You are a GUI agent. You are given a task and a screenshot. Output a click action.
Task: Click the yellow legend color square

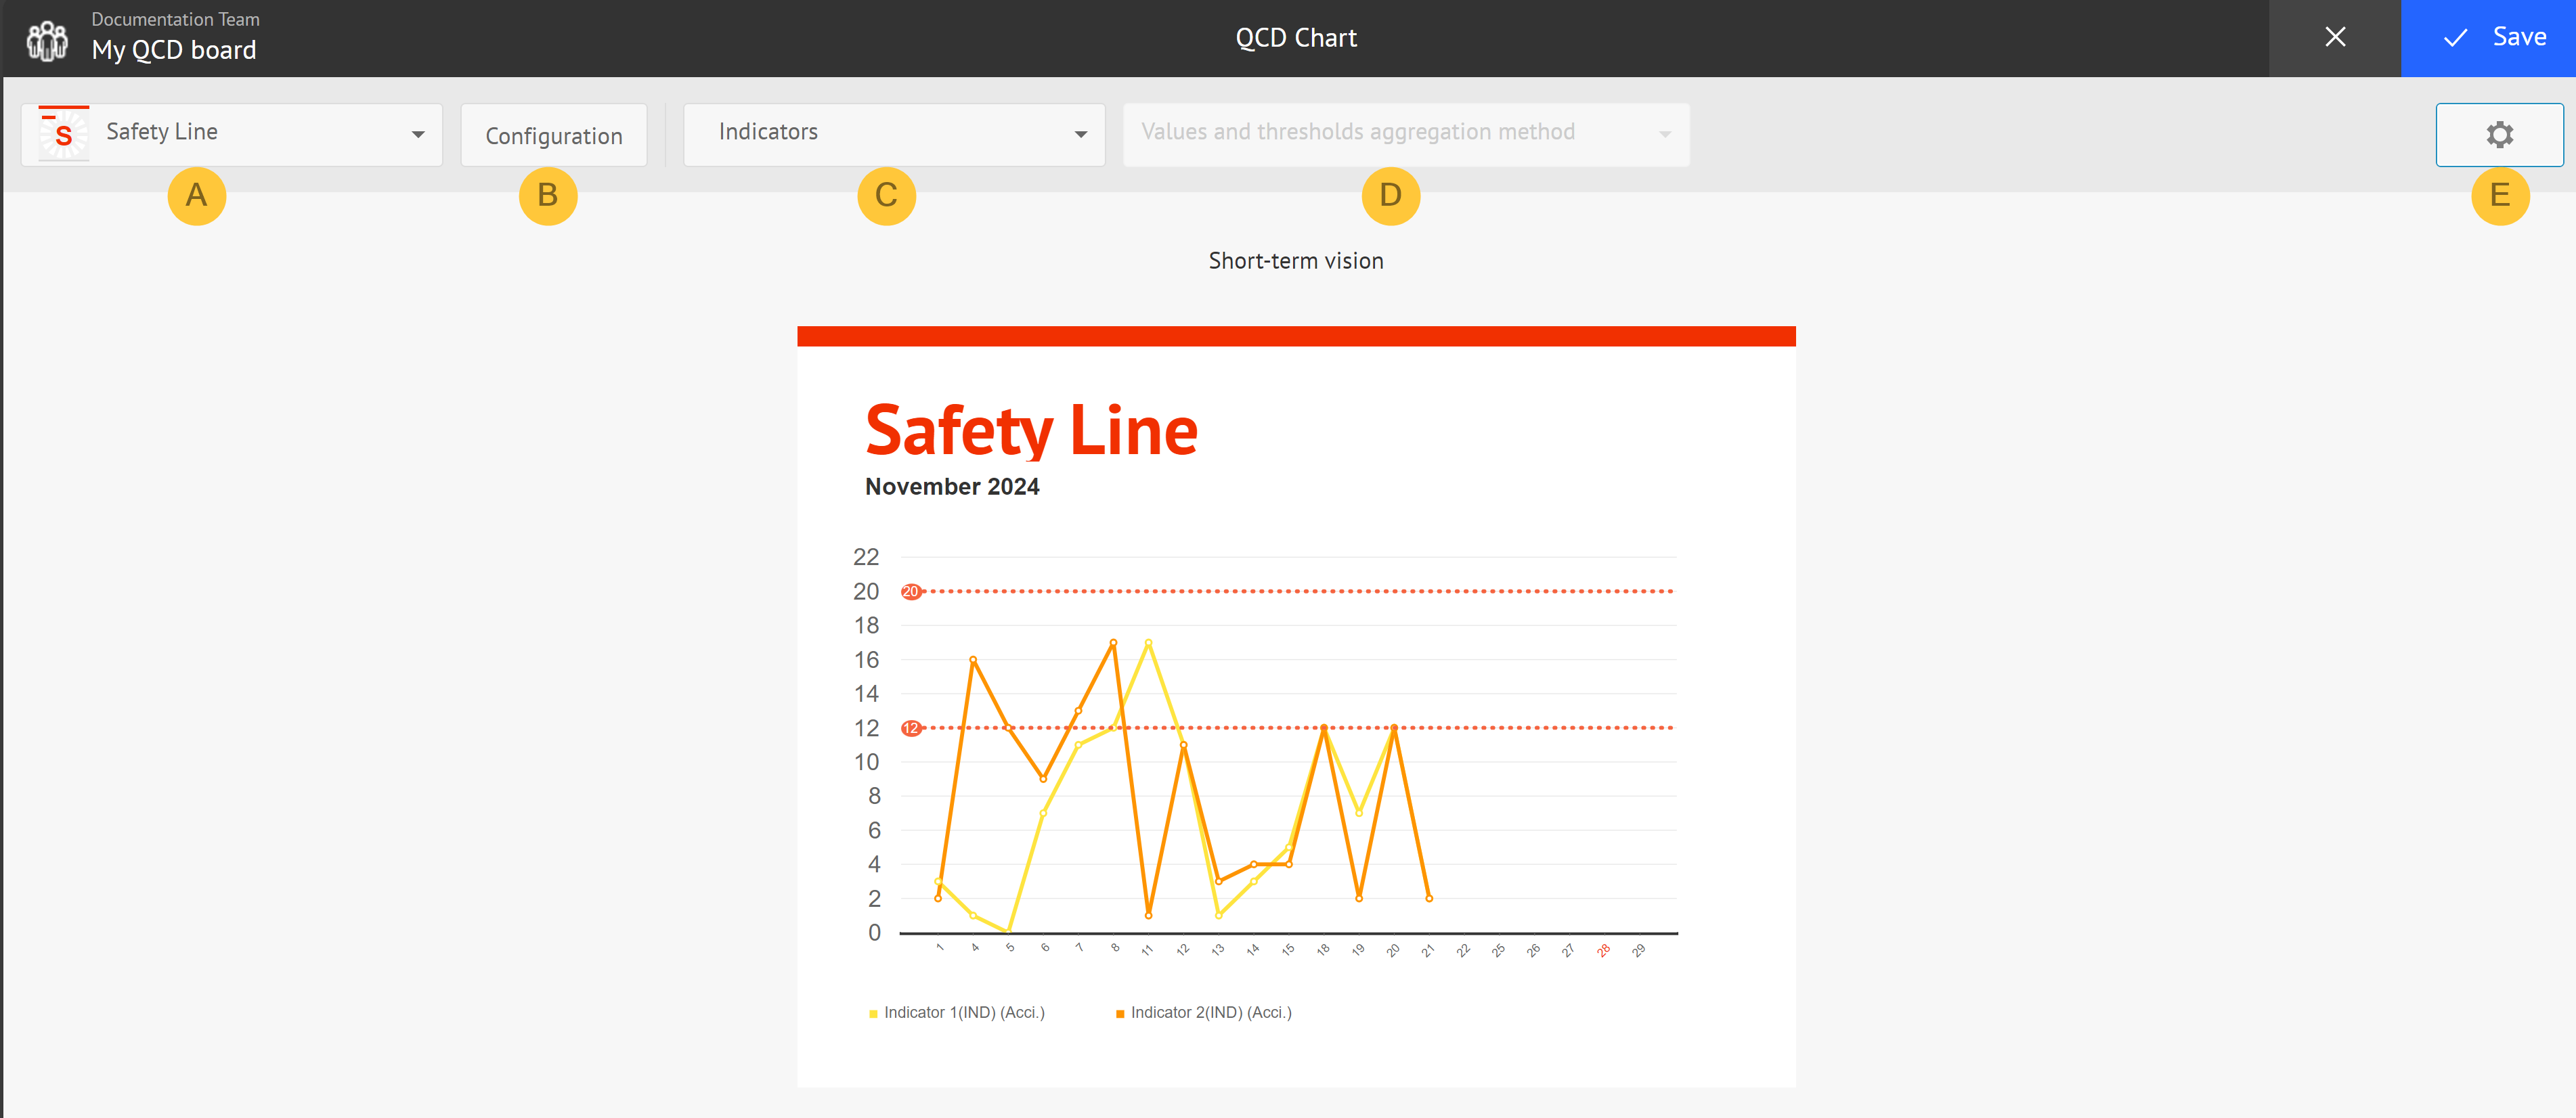click(875, 1012)
